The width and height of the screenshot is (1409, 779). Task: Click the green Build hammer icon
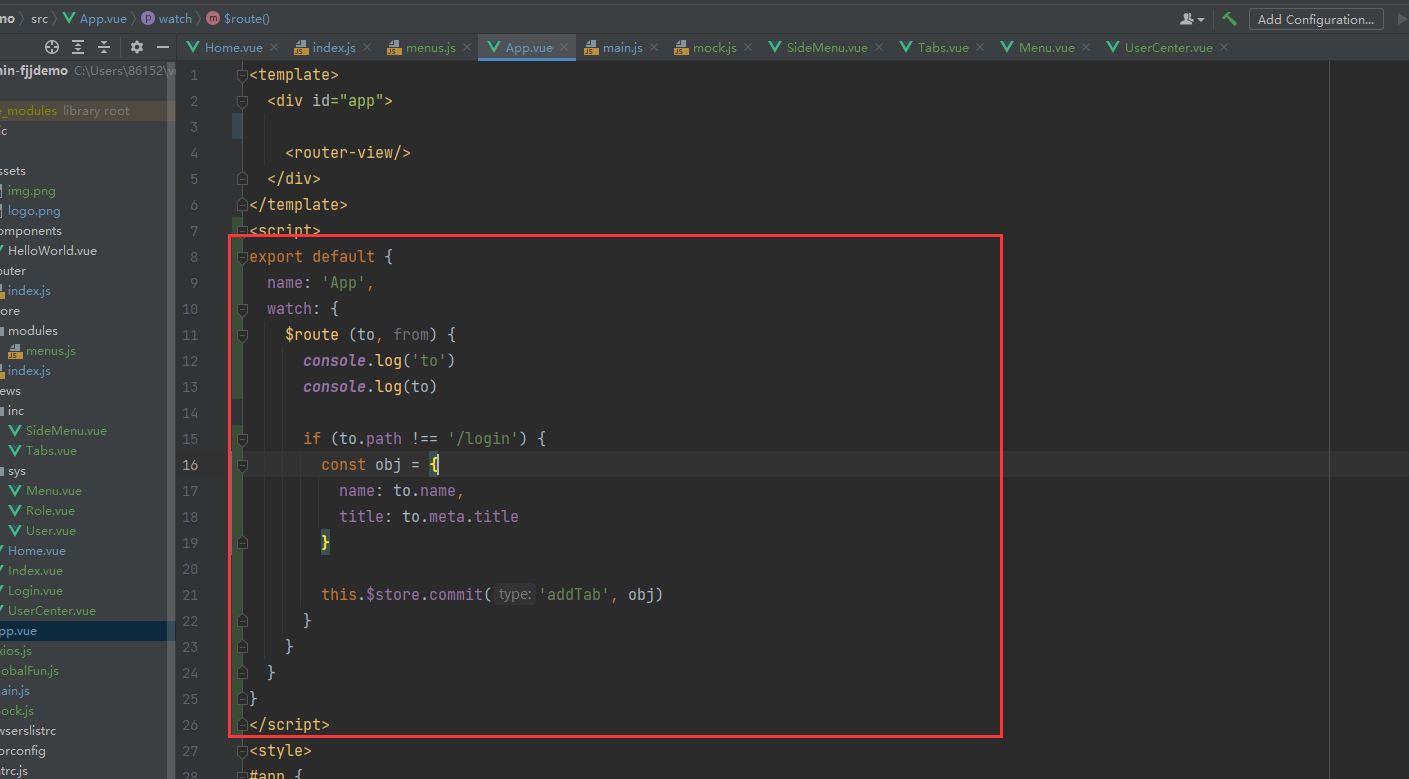[1229, 19]
